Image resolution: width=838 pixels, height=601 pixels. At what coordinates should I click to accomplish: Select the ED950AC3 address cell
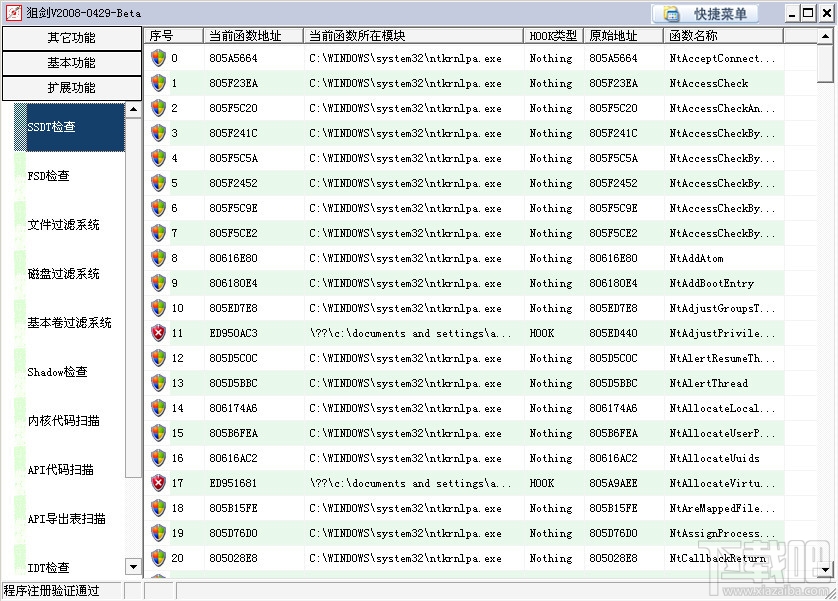tap(234, 333)
